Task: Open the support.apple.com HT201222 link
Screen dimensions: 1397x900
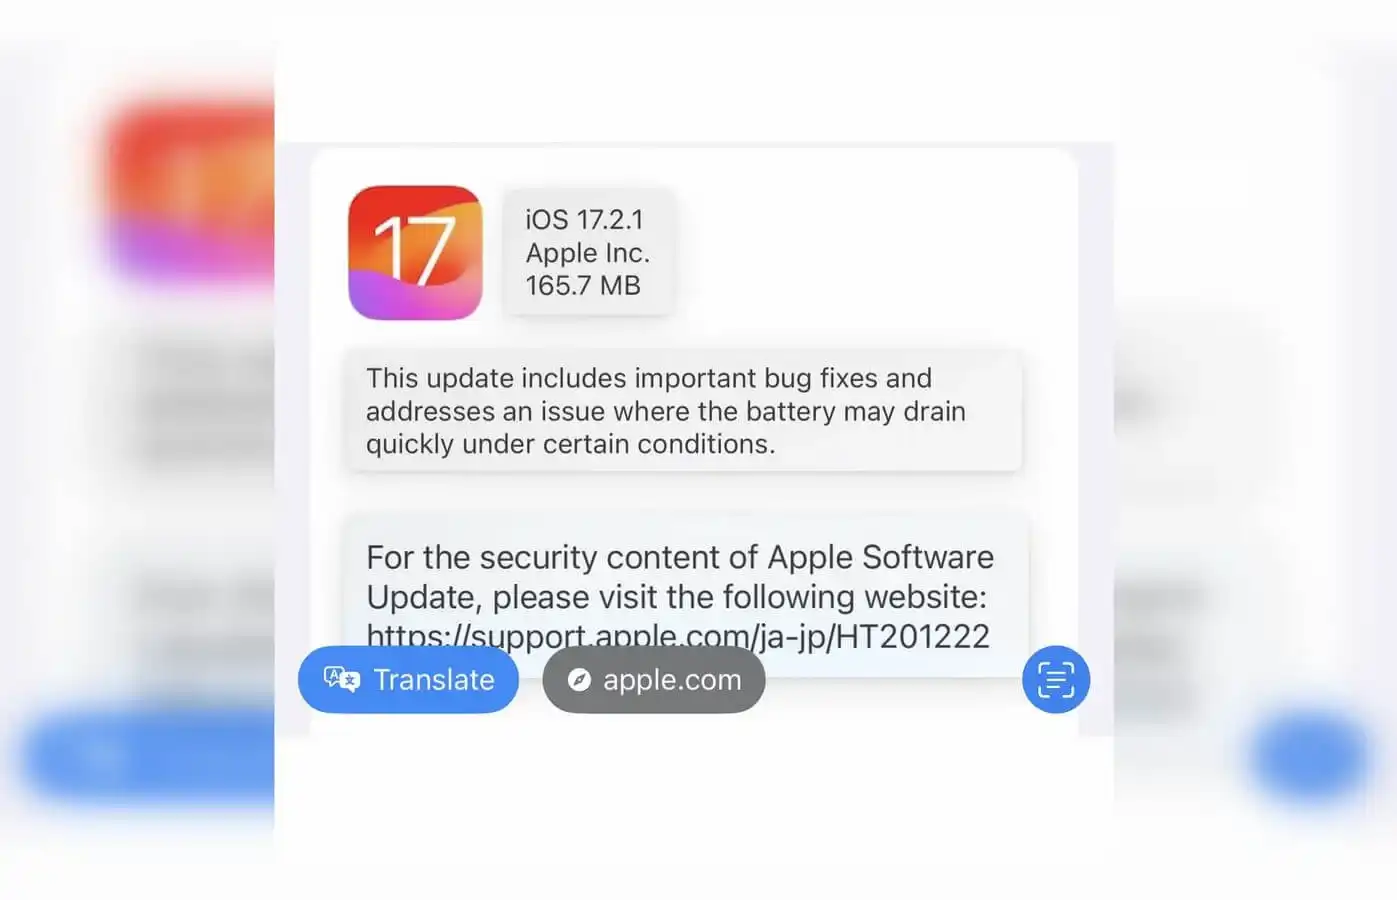Action: pos(678,636)
